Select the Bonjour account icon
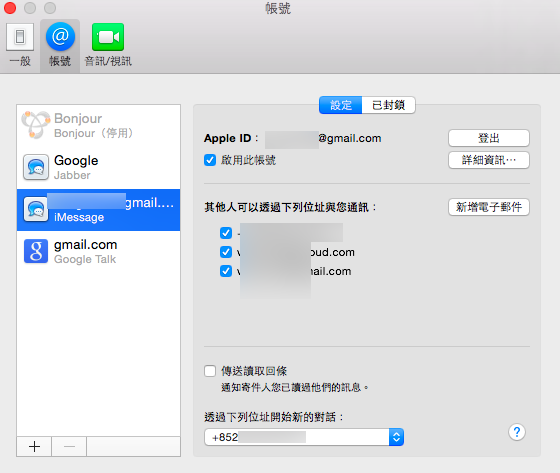 (35, 125)
